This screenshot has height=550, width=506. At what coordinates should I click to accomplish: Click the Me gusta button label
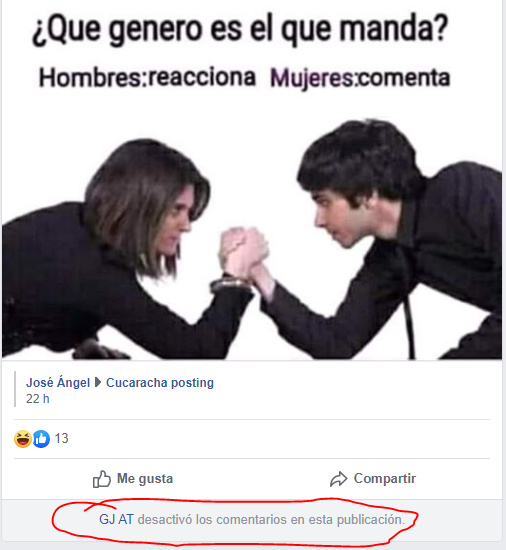coord(145,478)
